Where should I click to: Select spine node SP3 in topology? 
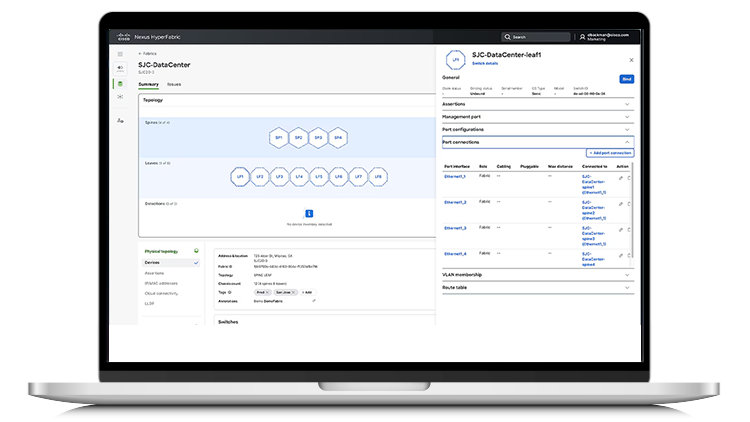[x=318, y=138]
